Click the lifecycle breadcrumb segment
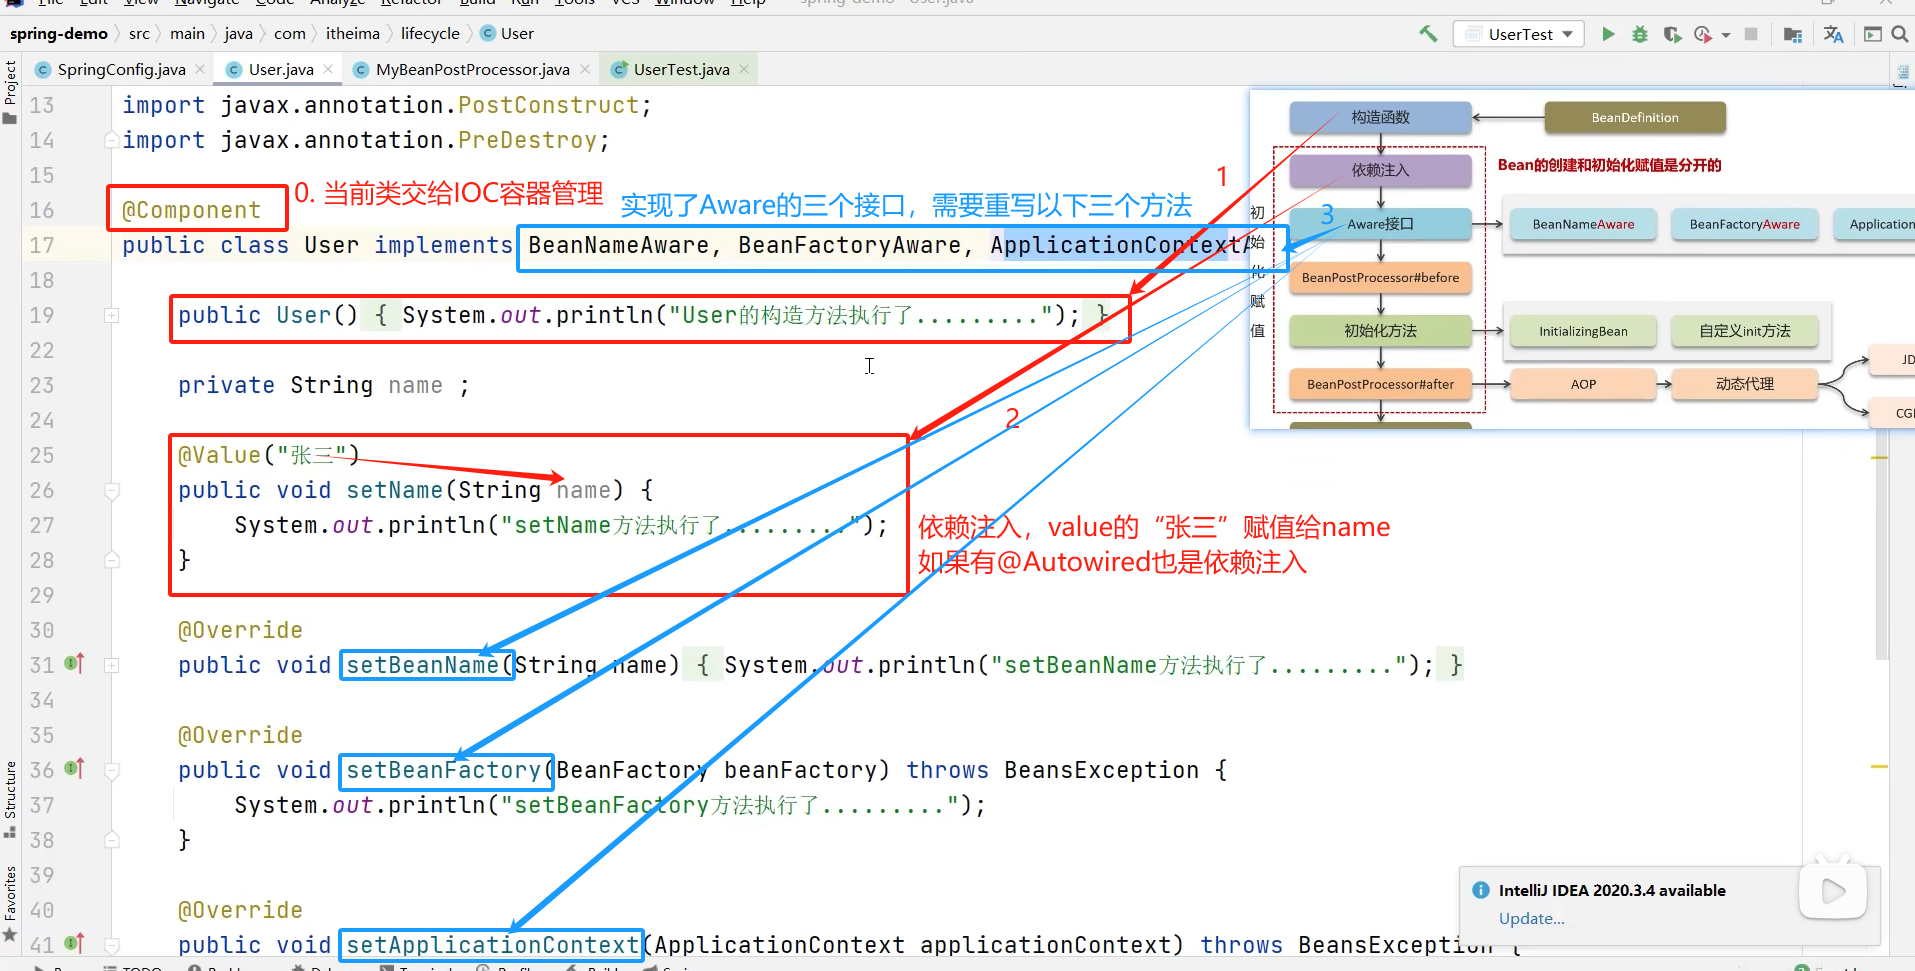The image size is (1915, 971). click(x=430, y=33)
